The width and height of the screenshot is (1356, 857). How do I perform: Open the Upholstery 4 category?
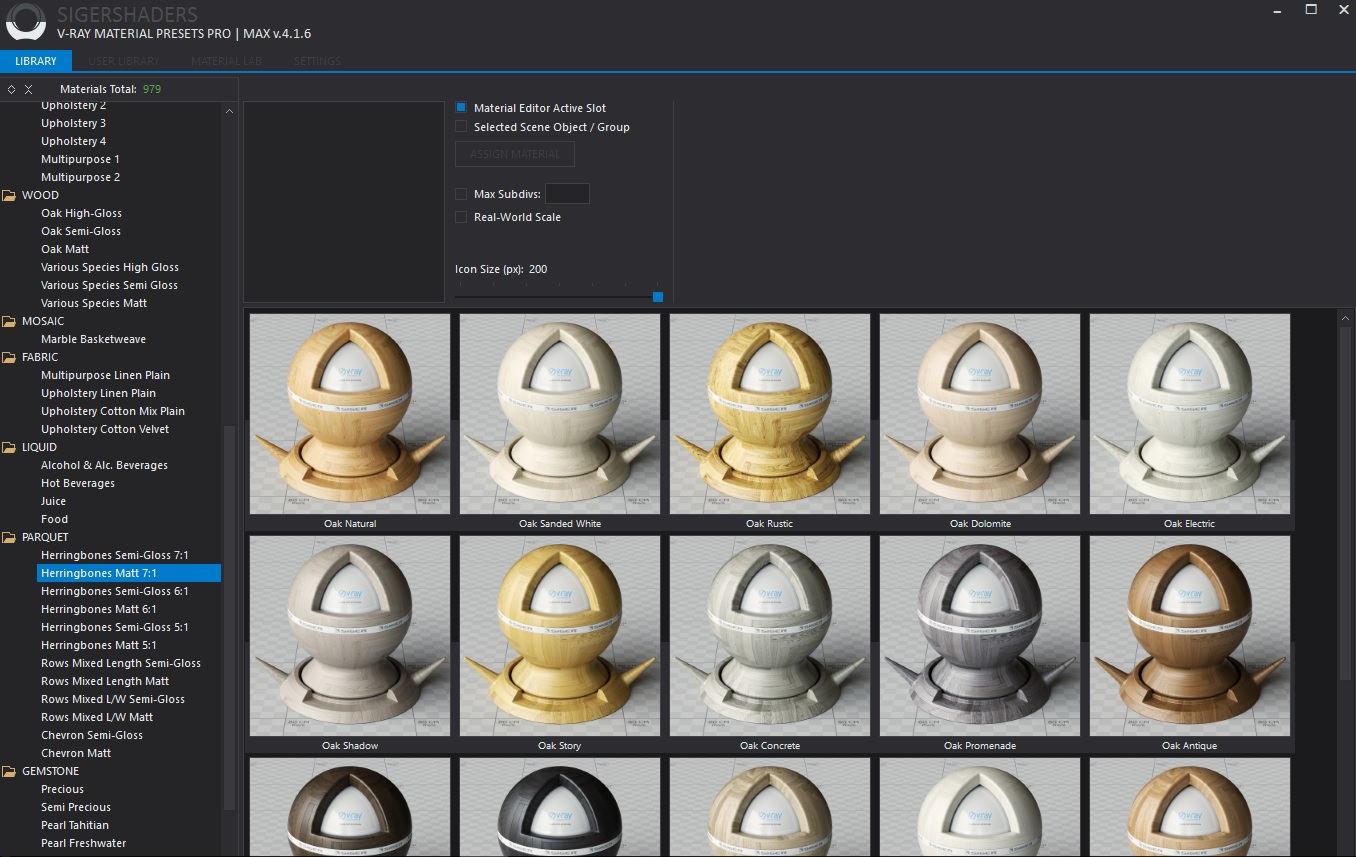coord(73,141)
